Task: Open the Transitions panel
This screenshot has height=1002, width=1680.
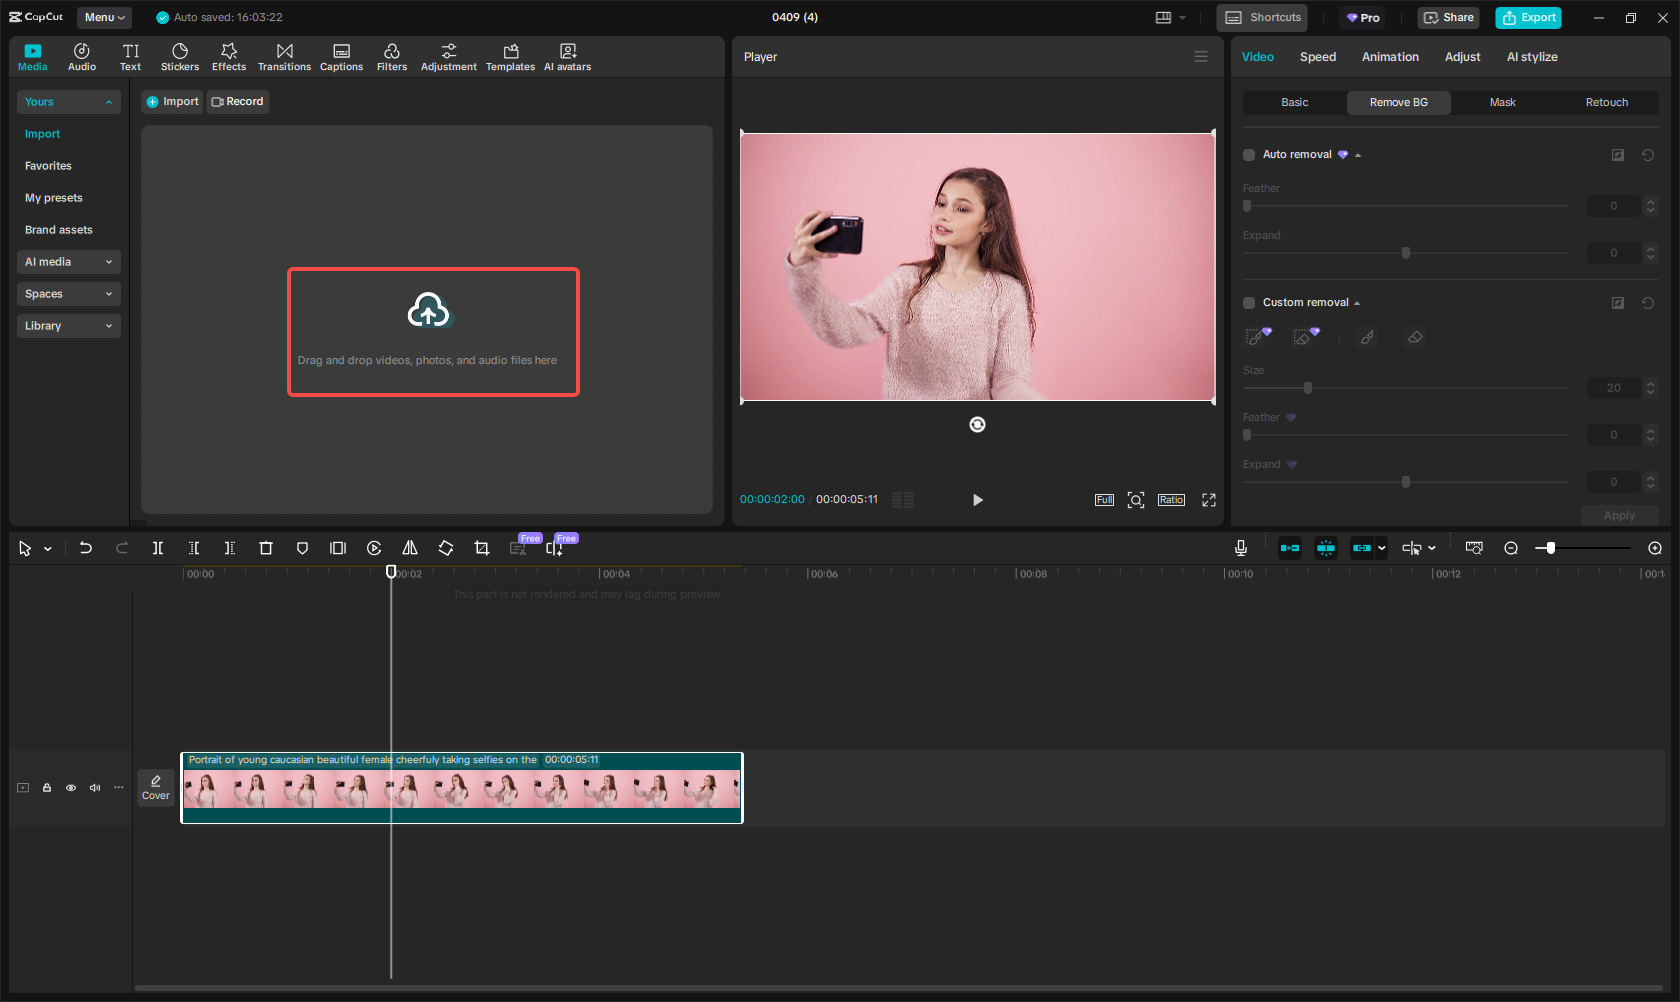Action: (x=284, y=56)
